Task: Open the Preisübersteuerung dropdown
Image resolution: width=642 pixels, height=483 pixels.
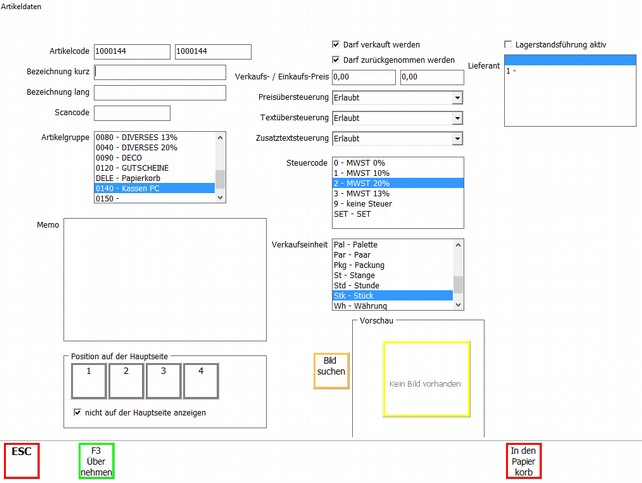Action: coord(457,98)
